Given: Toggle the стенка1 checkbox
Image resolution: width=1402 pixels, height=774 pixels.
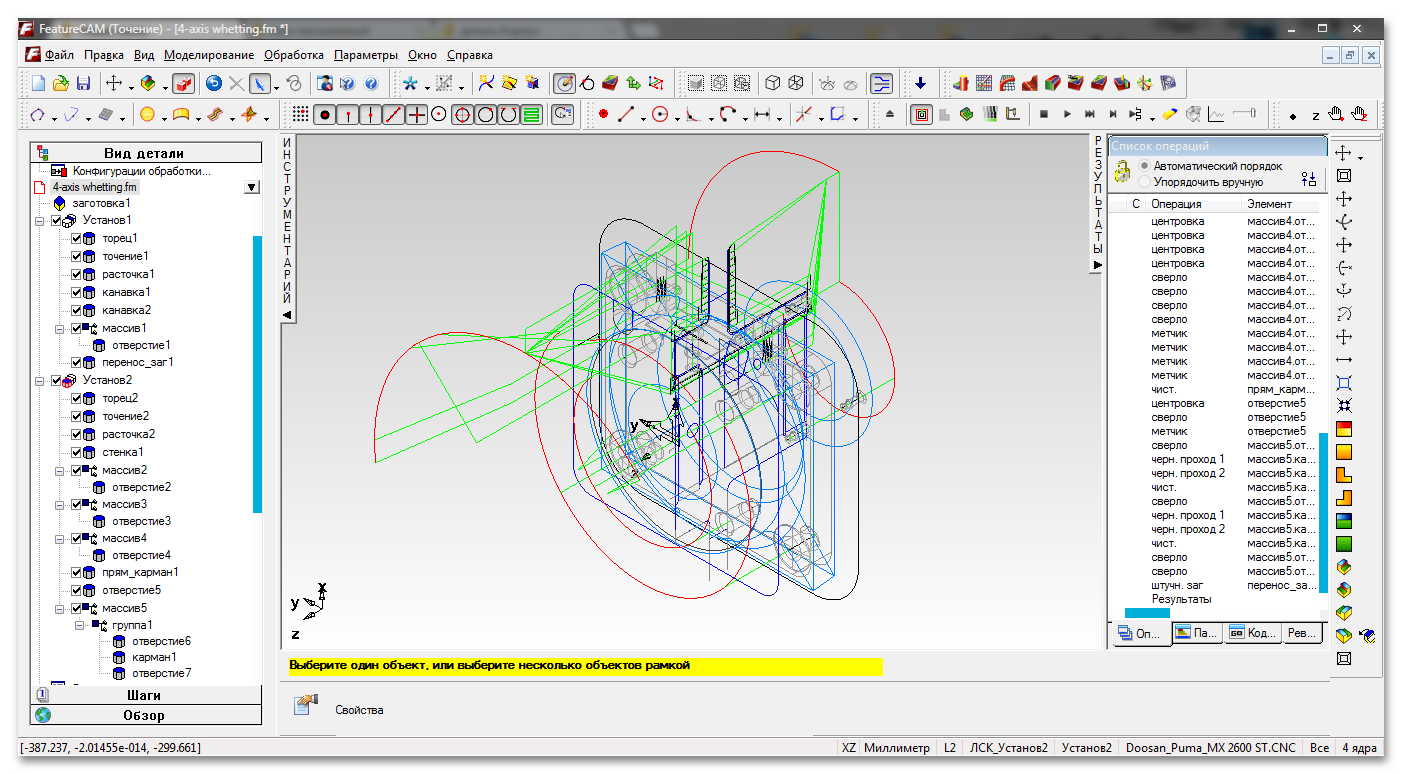Looking at the screenshot, I should [77, 452].
